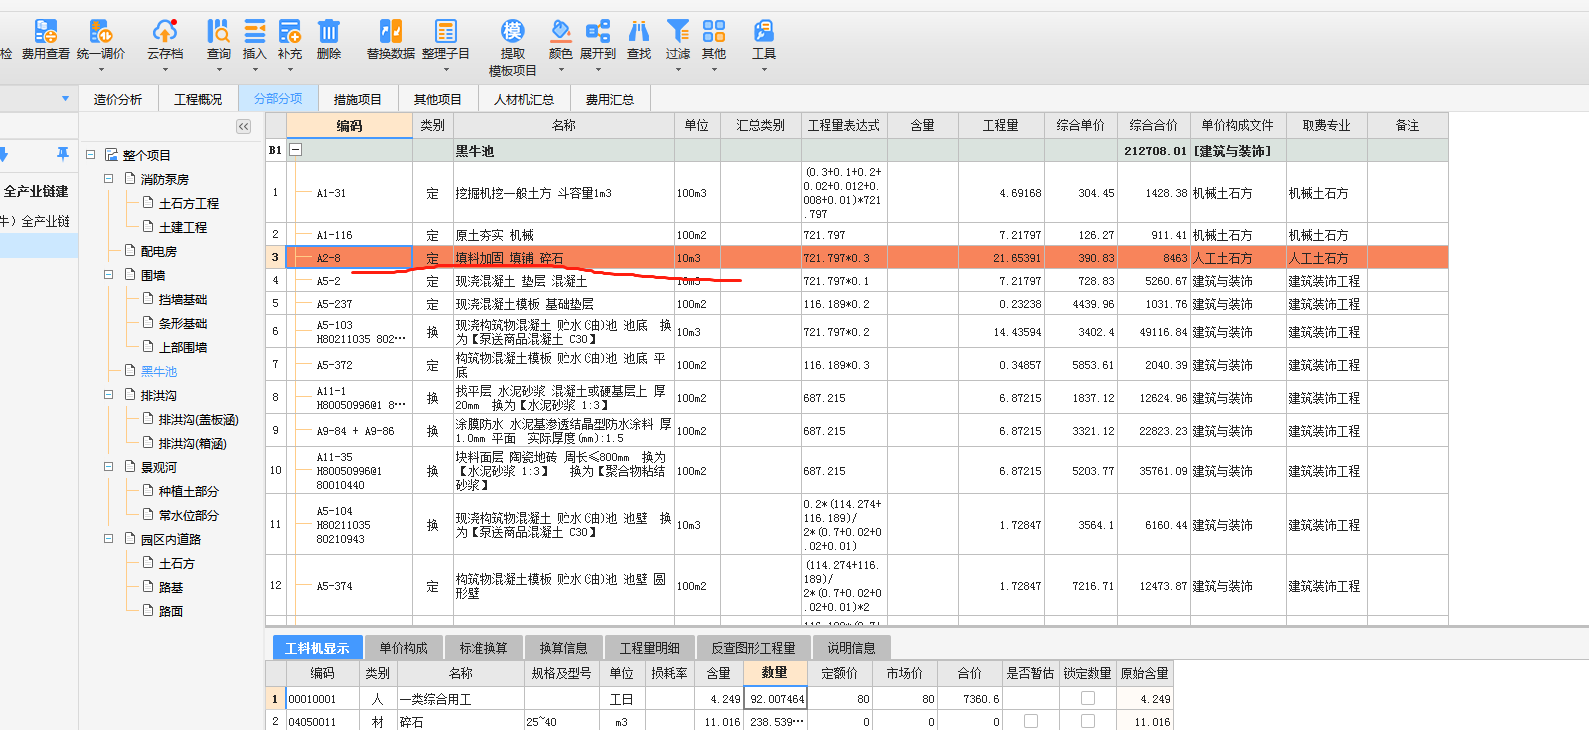The height and width of the screenshot is (730, 1589).
Task: Open the dropdown arrow under 插入
Action: [x=255, y=70]
